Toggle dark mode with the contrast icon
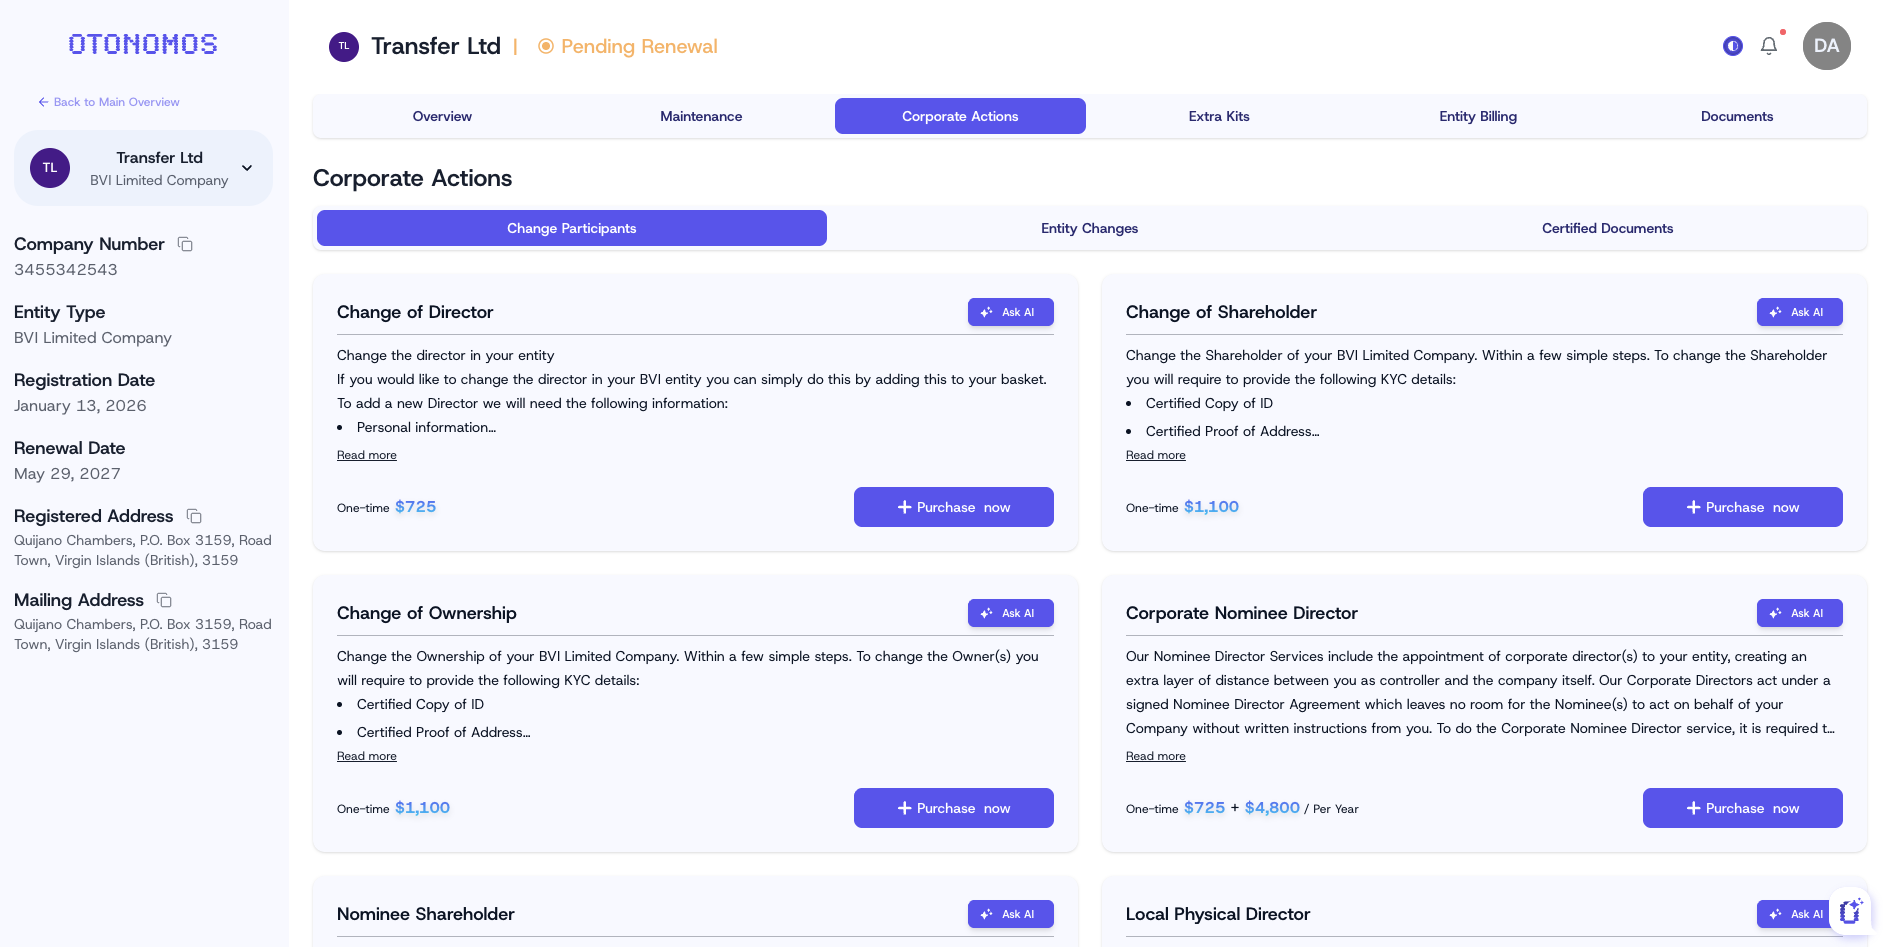 pyautogui.click(x=1732, y=45)
